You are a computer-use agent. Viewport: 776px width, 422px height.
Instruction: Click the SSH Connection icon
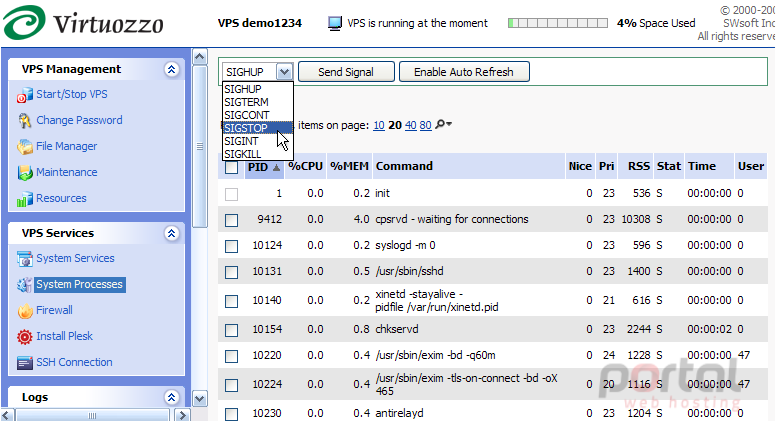[25, 363]
